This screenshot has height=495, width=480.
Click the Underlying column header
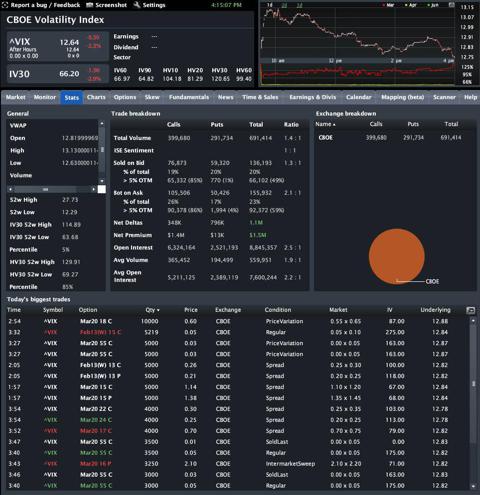pos(435,310)
